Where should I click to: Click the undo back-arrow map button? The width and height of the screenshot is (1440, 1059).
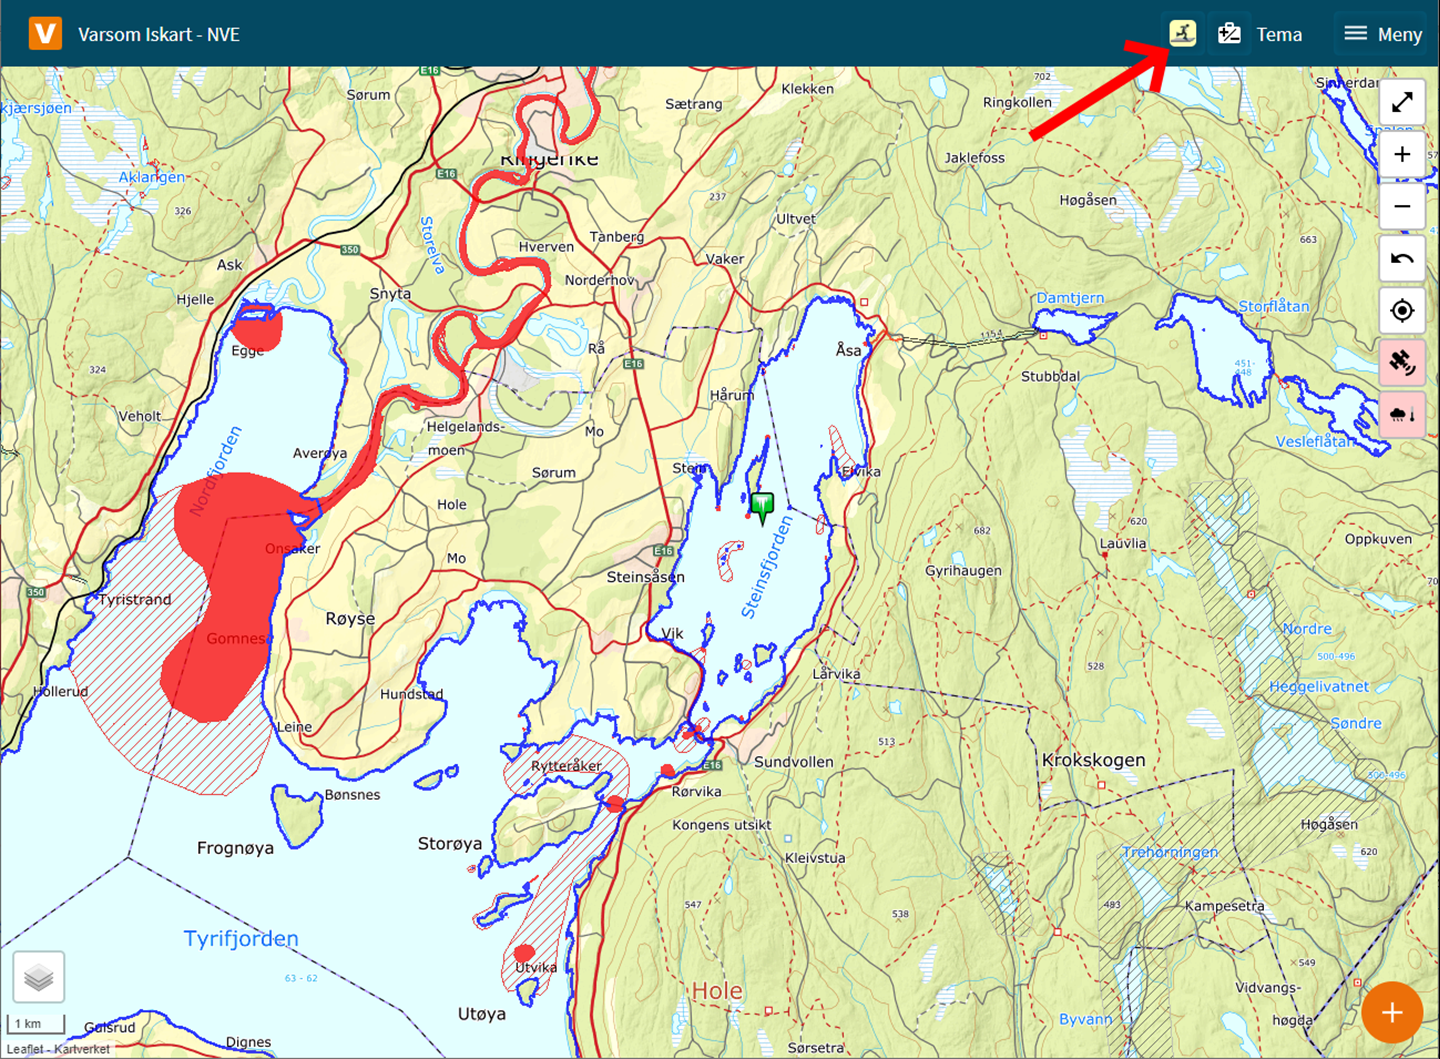point(1402,259)
